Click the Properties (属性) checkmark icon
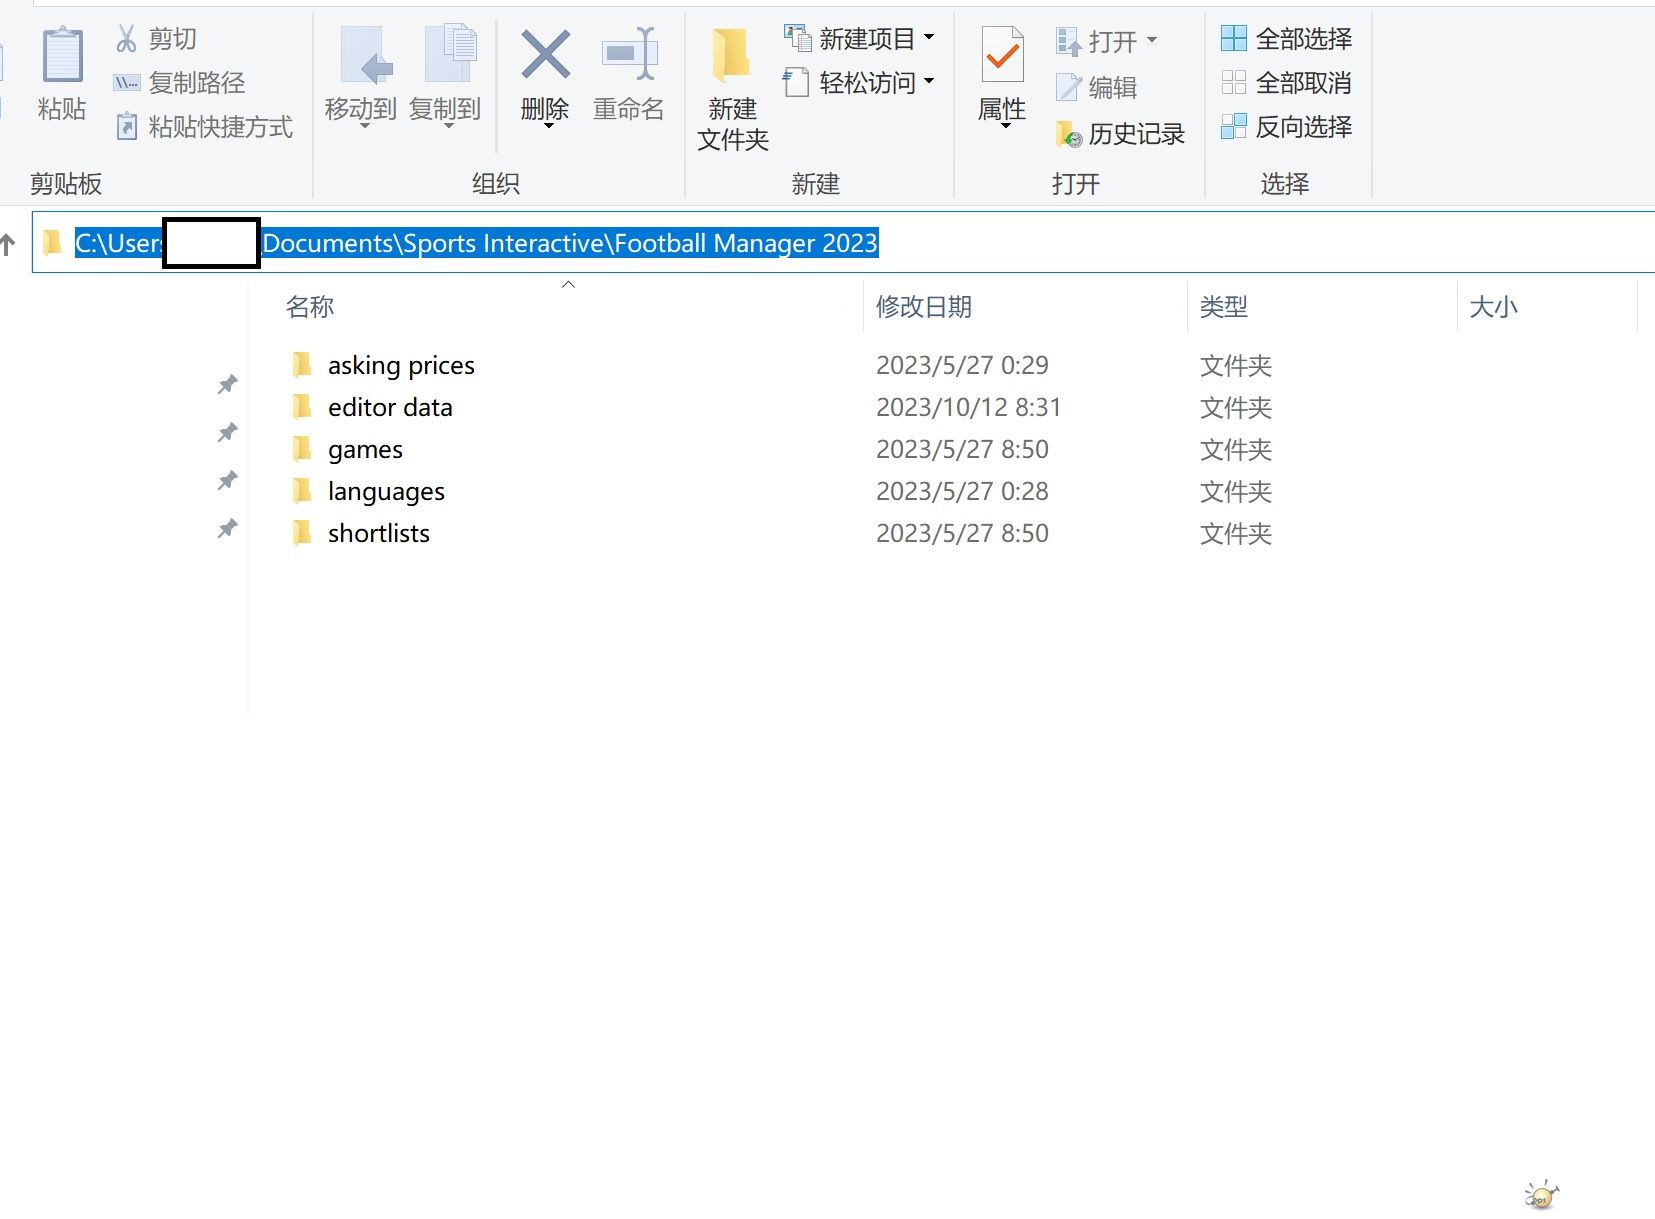 click(x=1002, y=55)
